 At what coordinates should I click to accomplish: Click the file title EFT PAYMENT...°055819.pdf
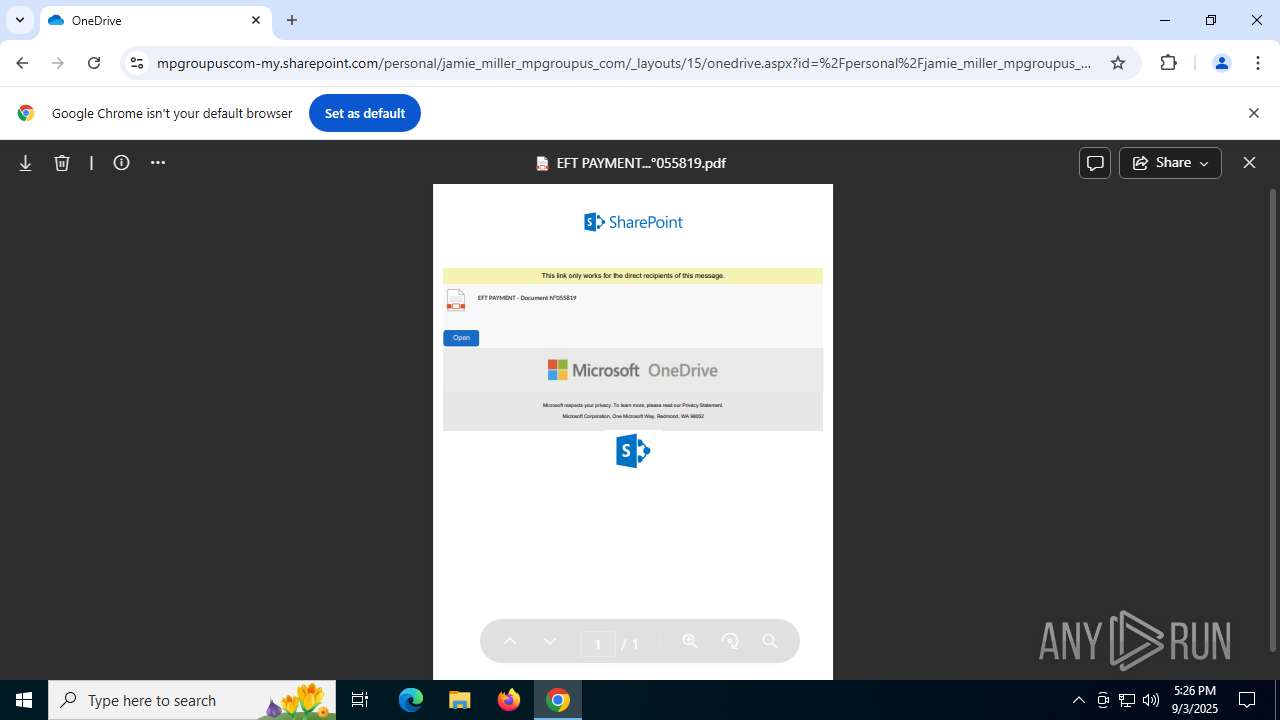click(x=640, y=163)
